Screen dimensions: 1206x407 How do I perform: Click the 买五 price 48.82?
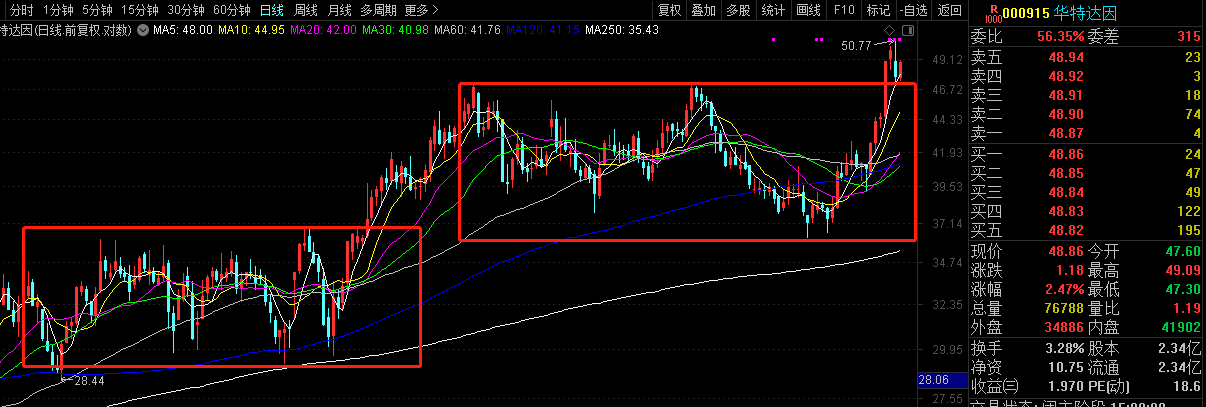click(1064, 230)
